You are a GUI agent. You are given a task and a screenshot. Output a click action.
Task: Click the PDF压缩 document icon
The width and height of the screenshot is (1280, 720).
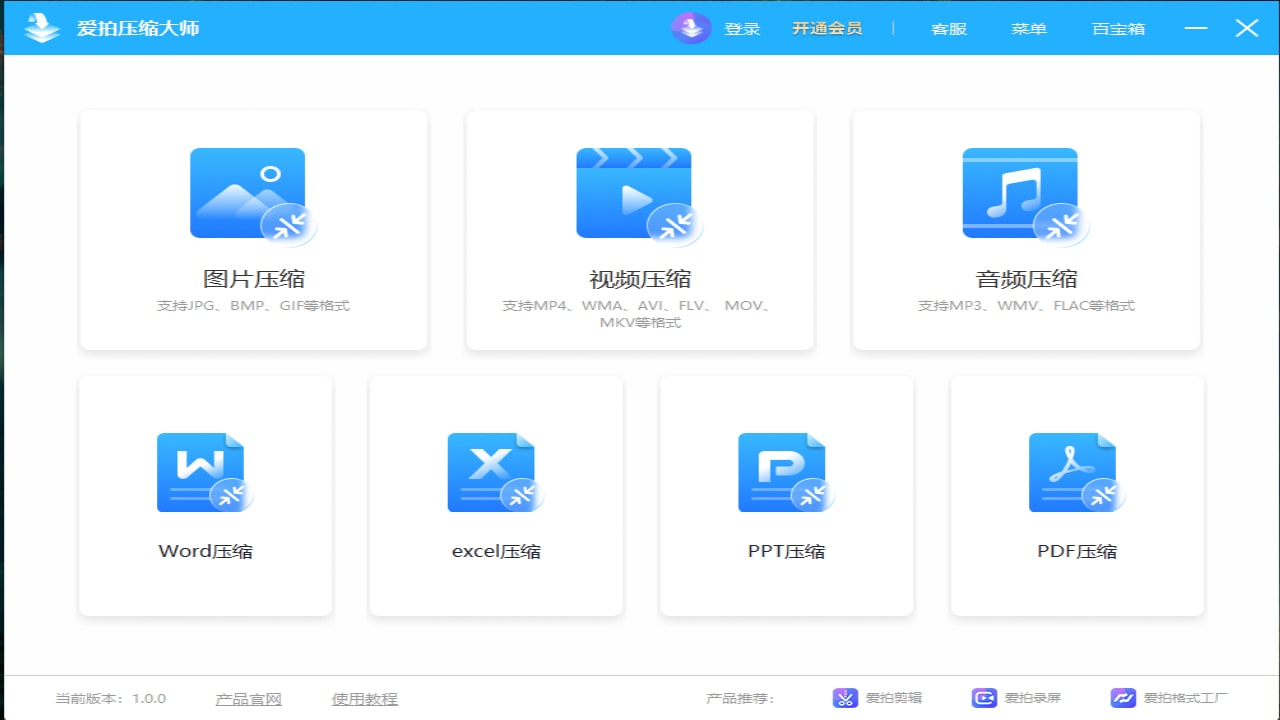1077,473
